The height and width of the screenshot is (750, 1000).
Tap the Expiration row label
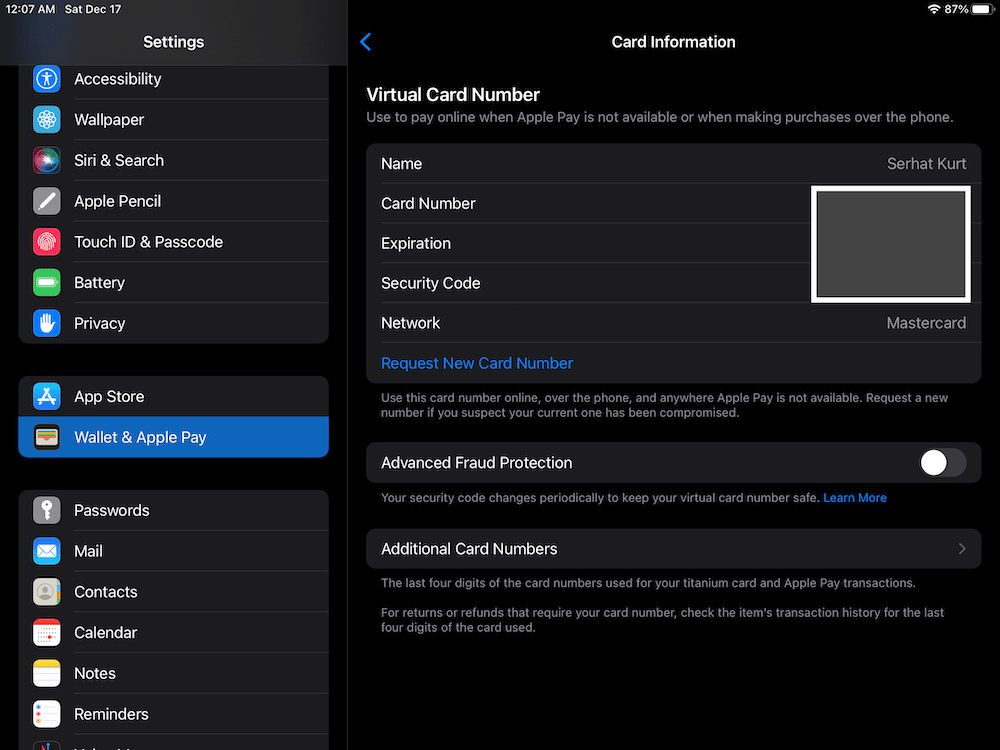point(416,244)
